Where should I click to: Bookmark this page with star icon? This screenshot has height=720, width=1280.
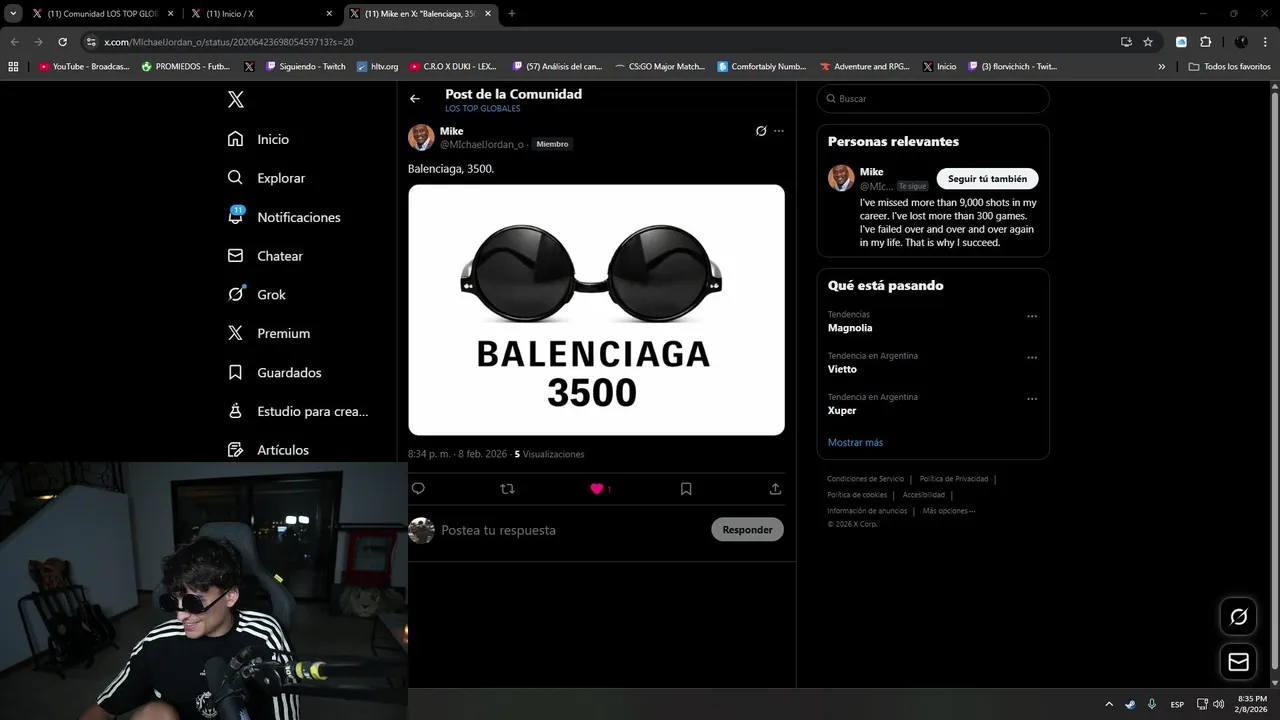(1148, 42)
